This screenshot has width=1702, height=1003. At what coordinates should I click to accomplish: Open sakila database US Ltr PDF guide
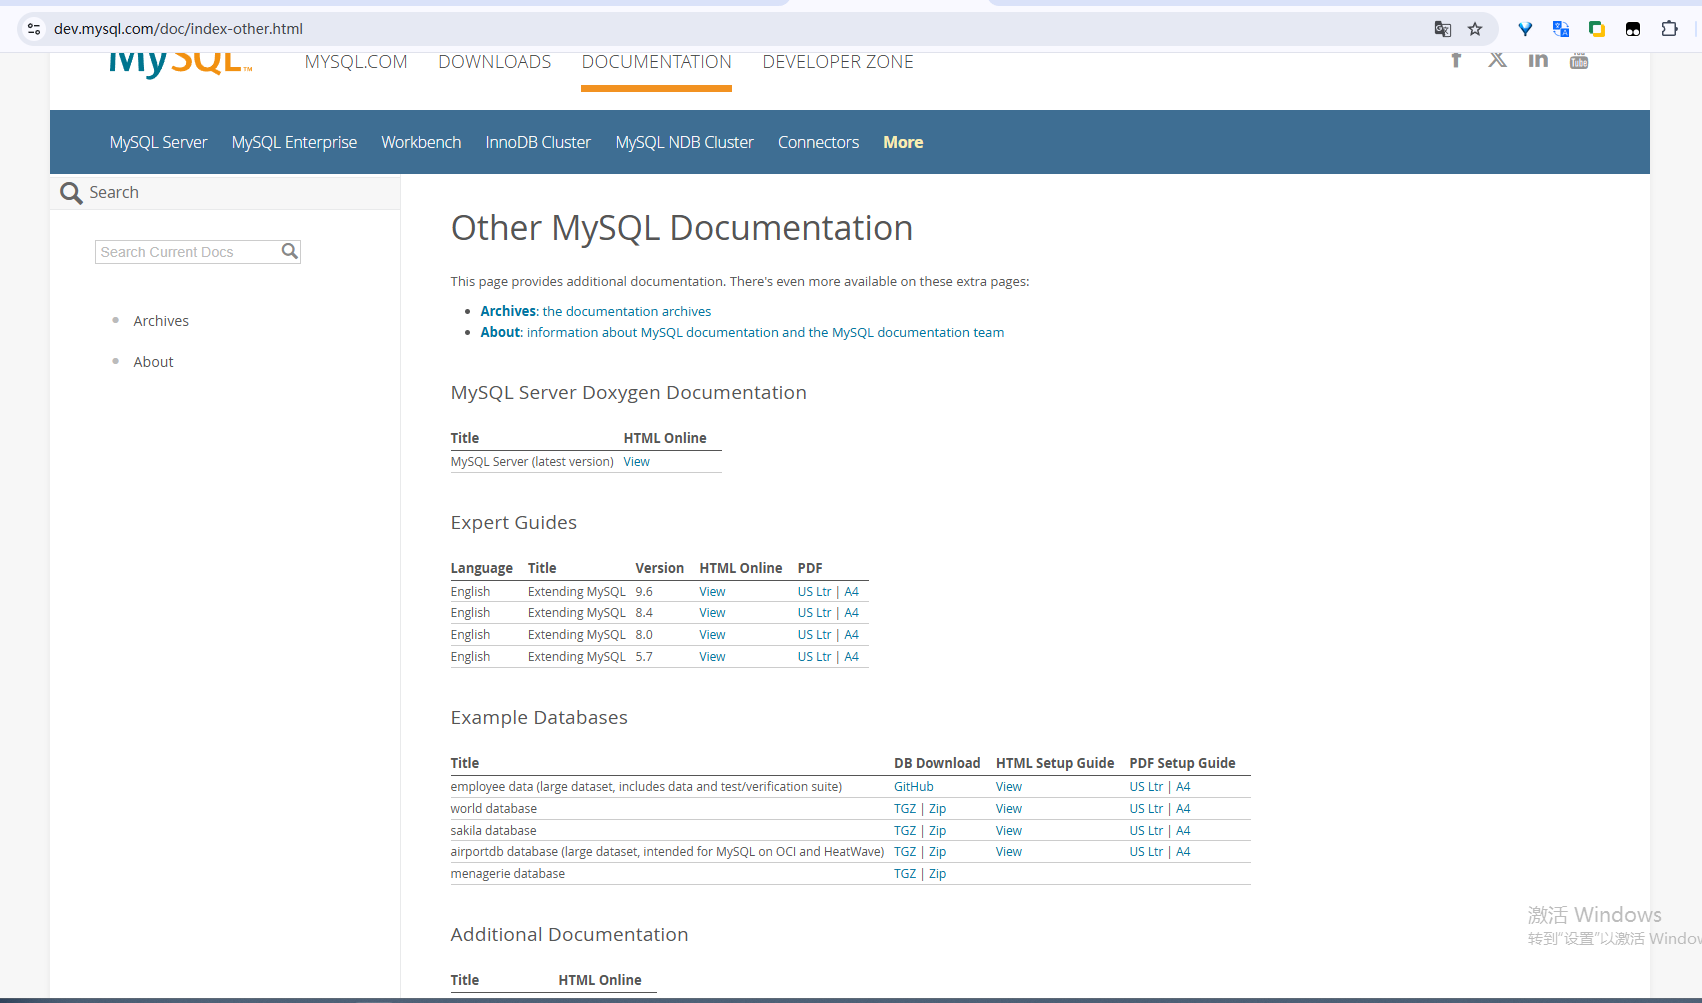click(x=1146, y=831)
